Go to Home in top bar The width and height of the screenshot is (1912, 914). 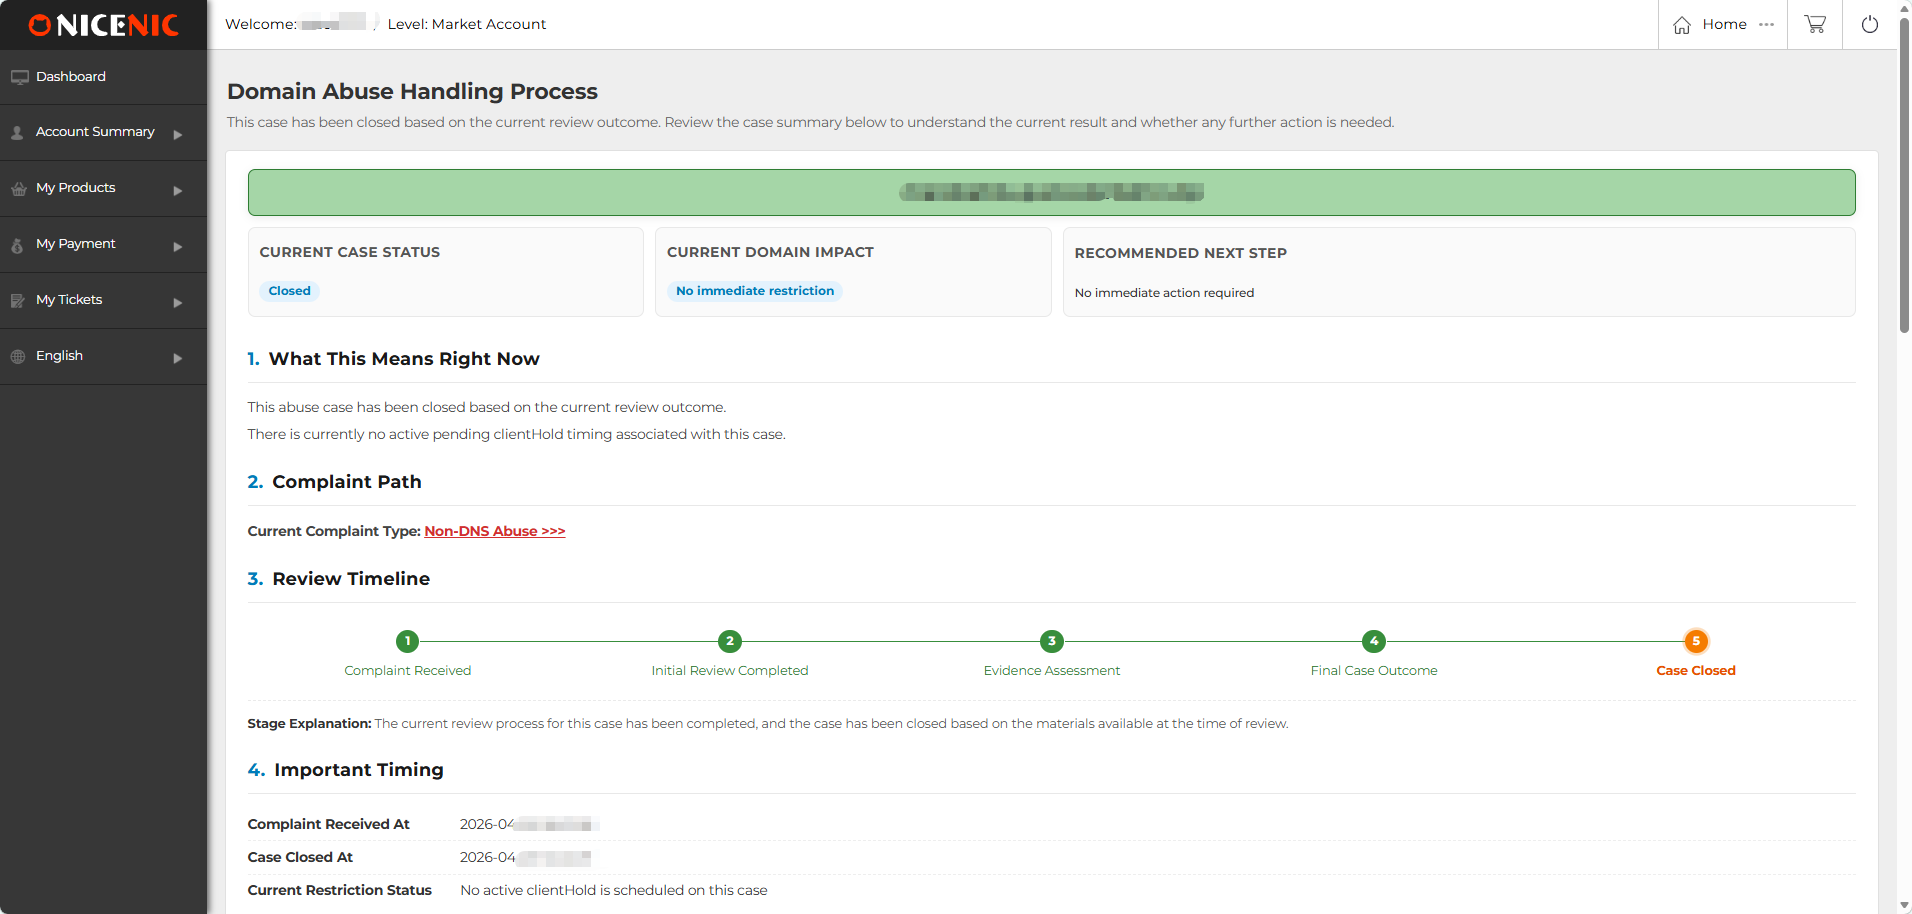coord(1724,24)
